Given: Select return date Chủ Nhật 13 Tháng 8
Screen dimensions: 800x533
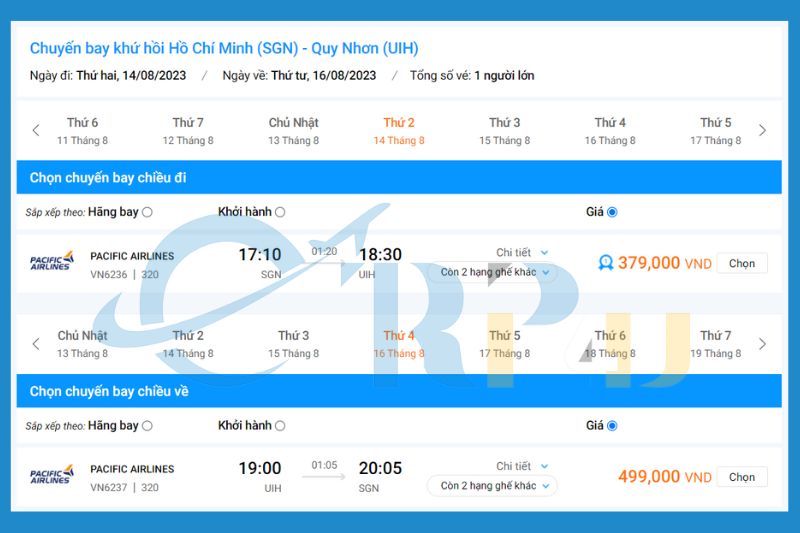Looking at the screenshot, I should 83,344.
